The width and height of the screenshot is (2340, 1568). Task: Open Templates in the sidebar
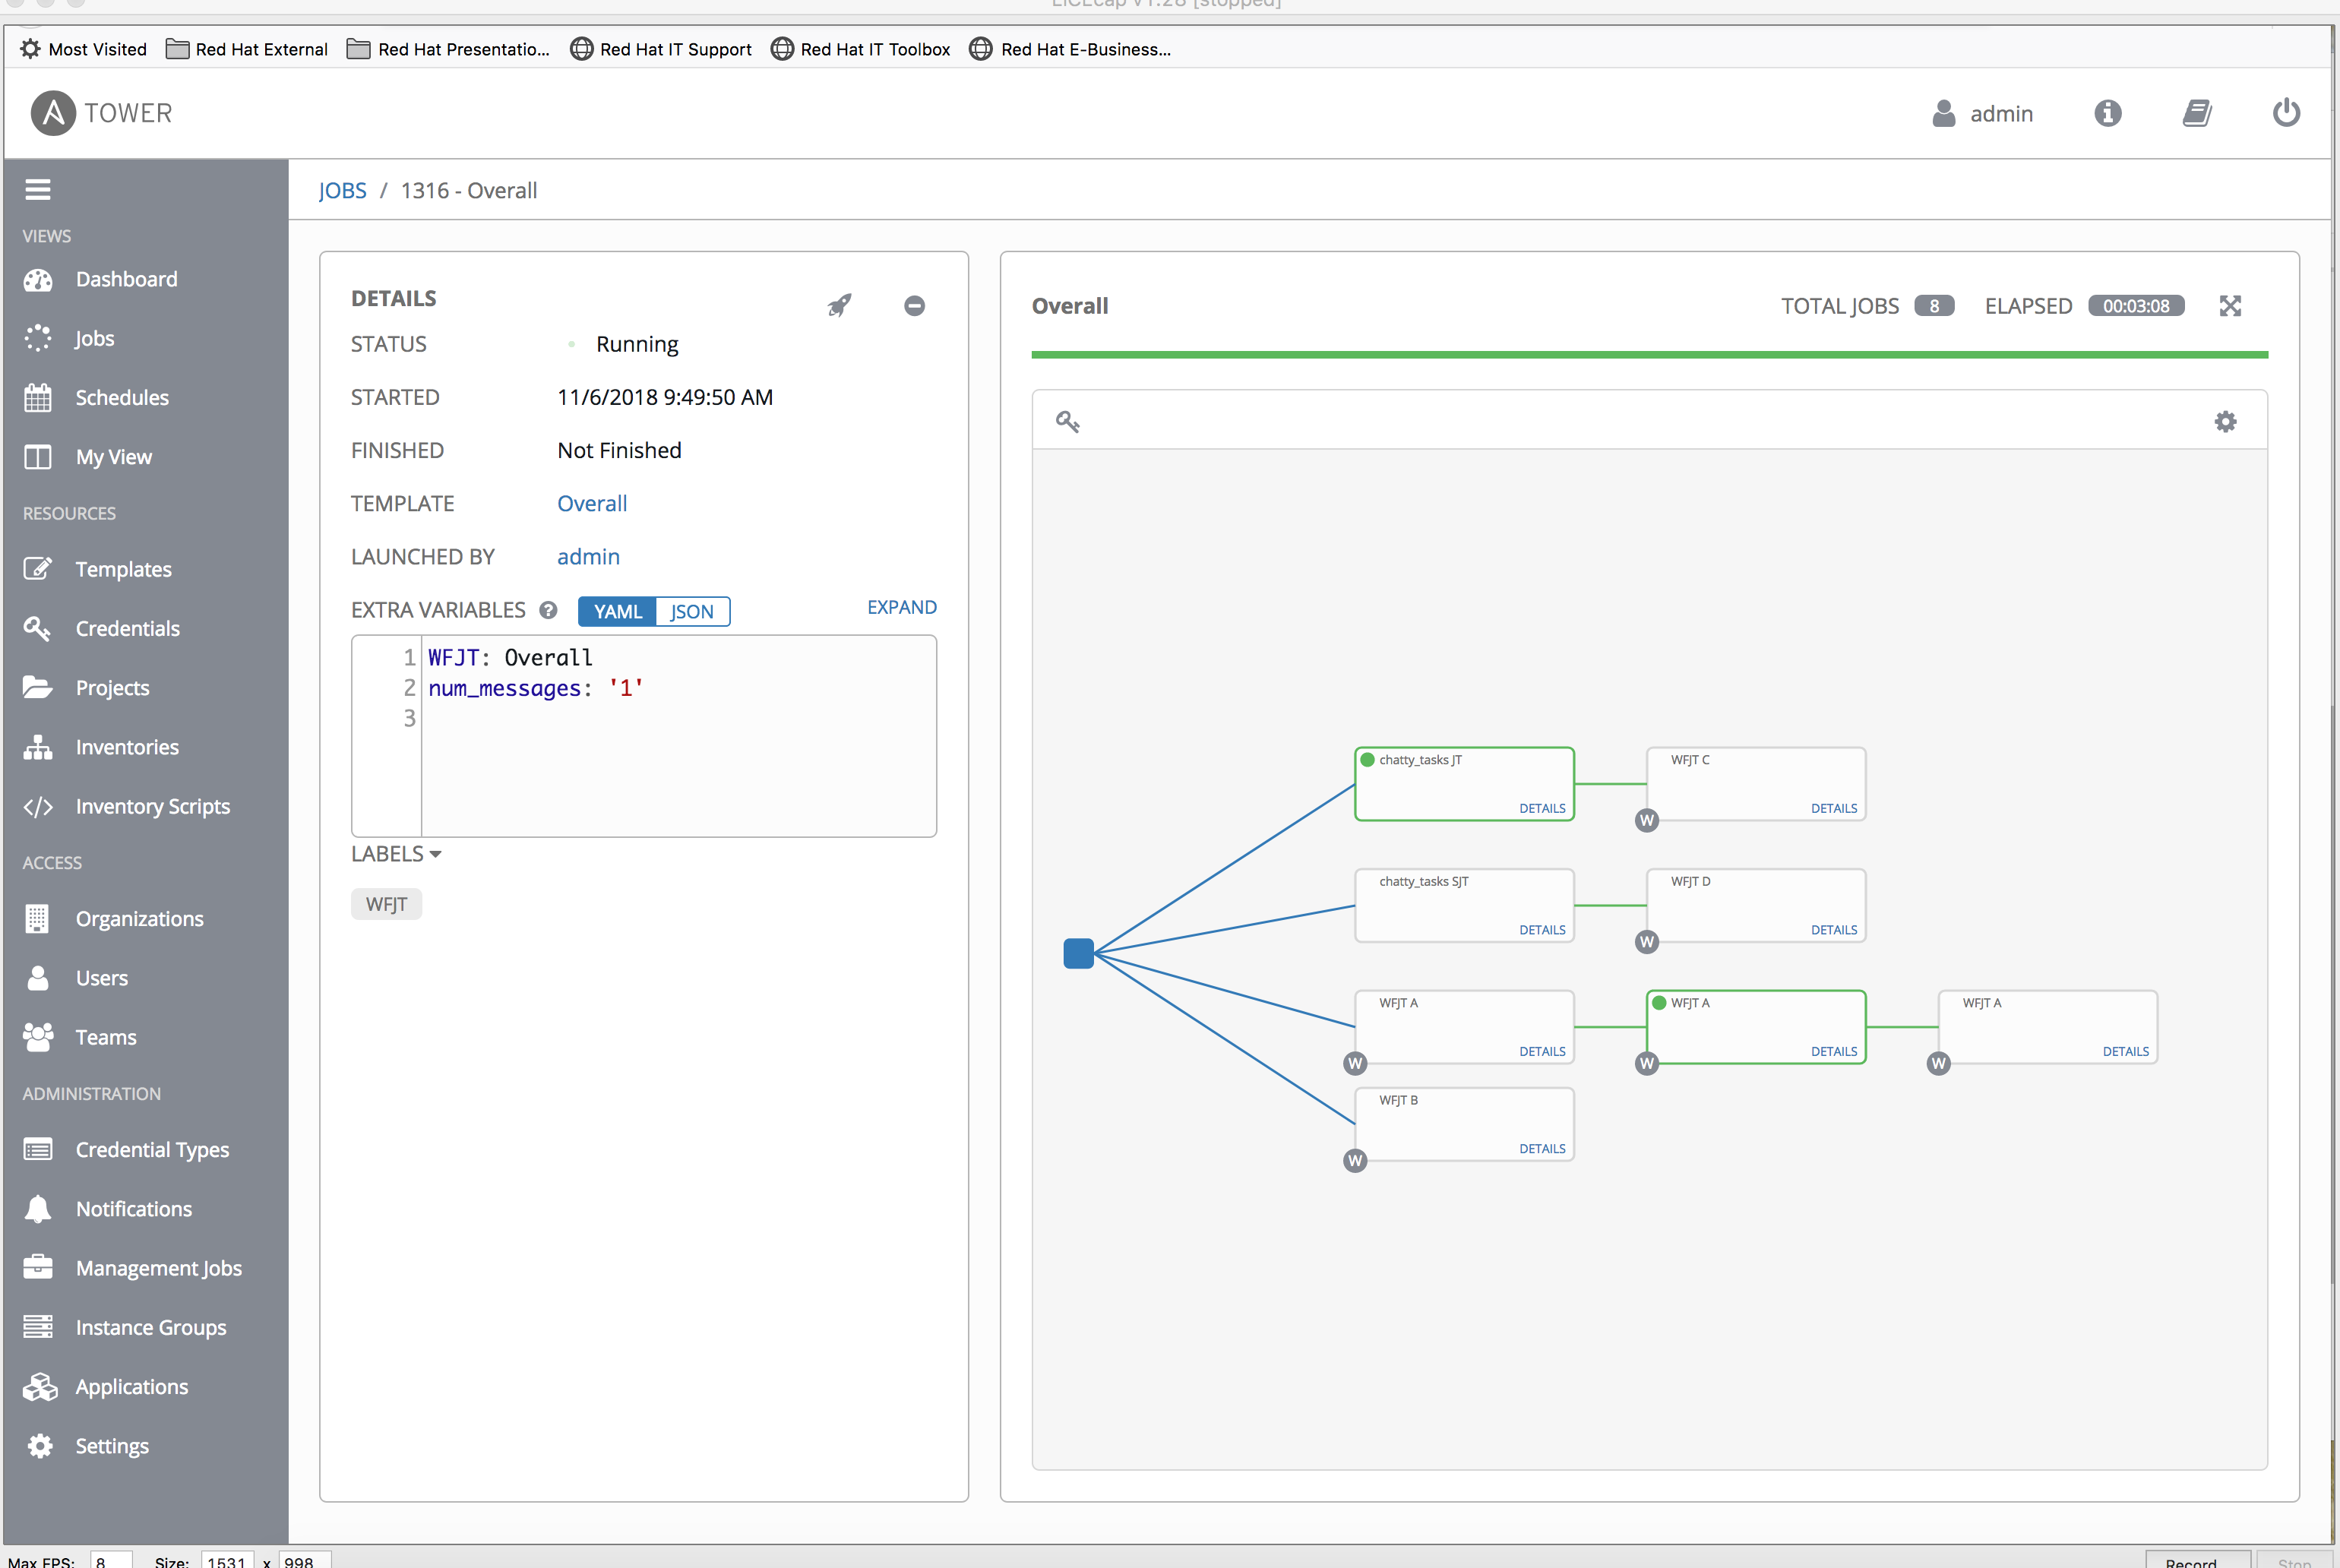coord(123,569)
